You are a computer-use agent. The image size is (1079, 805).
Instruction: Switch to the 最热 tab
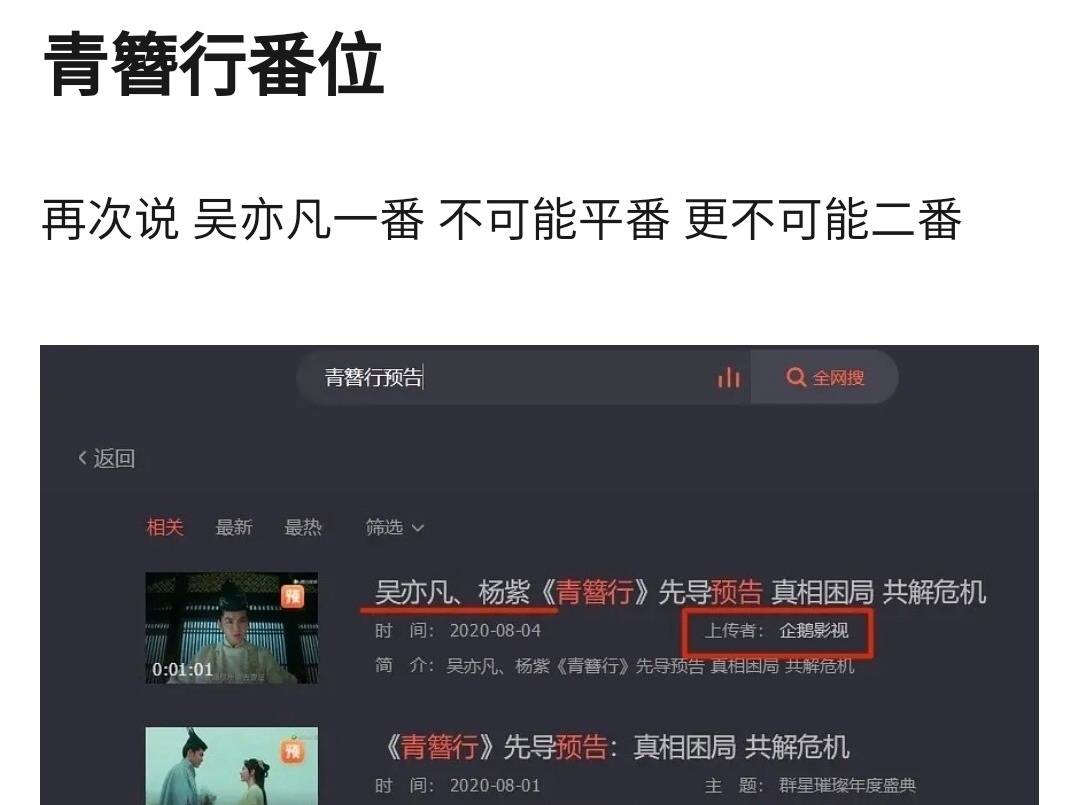coord(303,528)
